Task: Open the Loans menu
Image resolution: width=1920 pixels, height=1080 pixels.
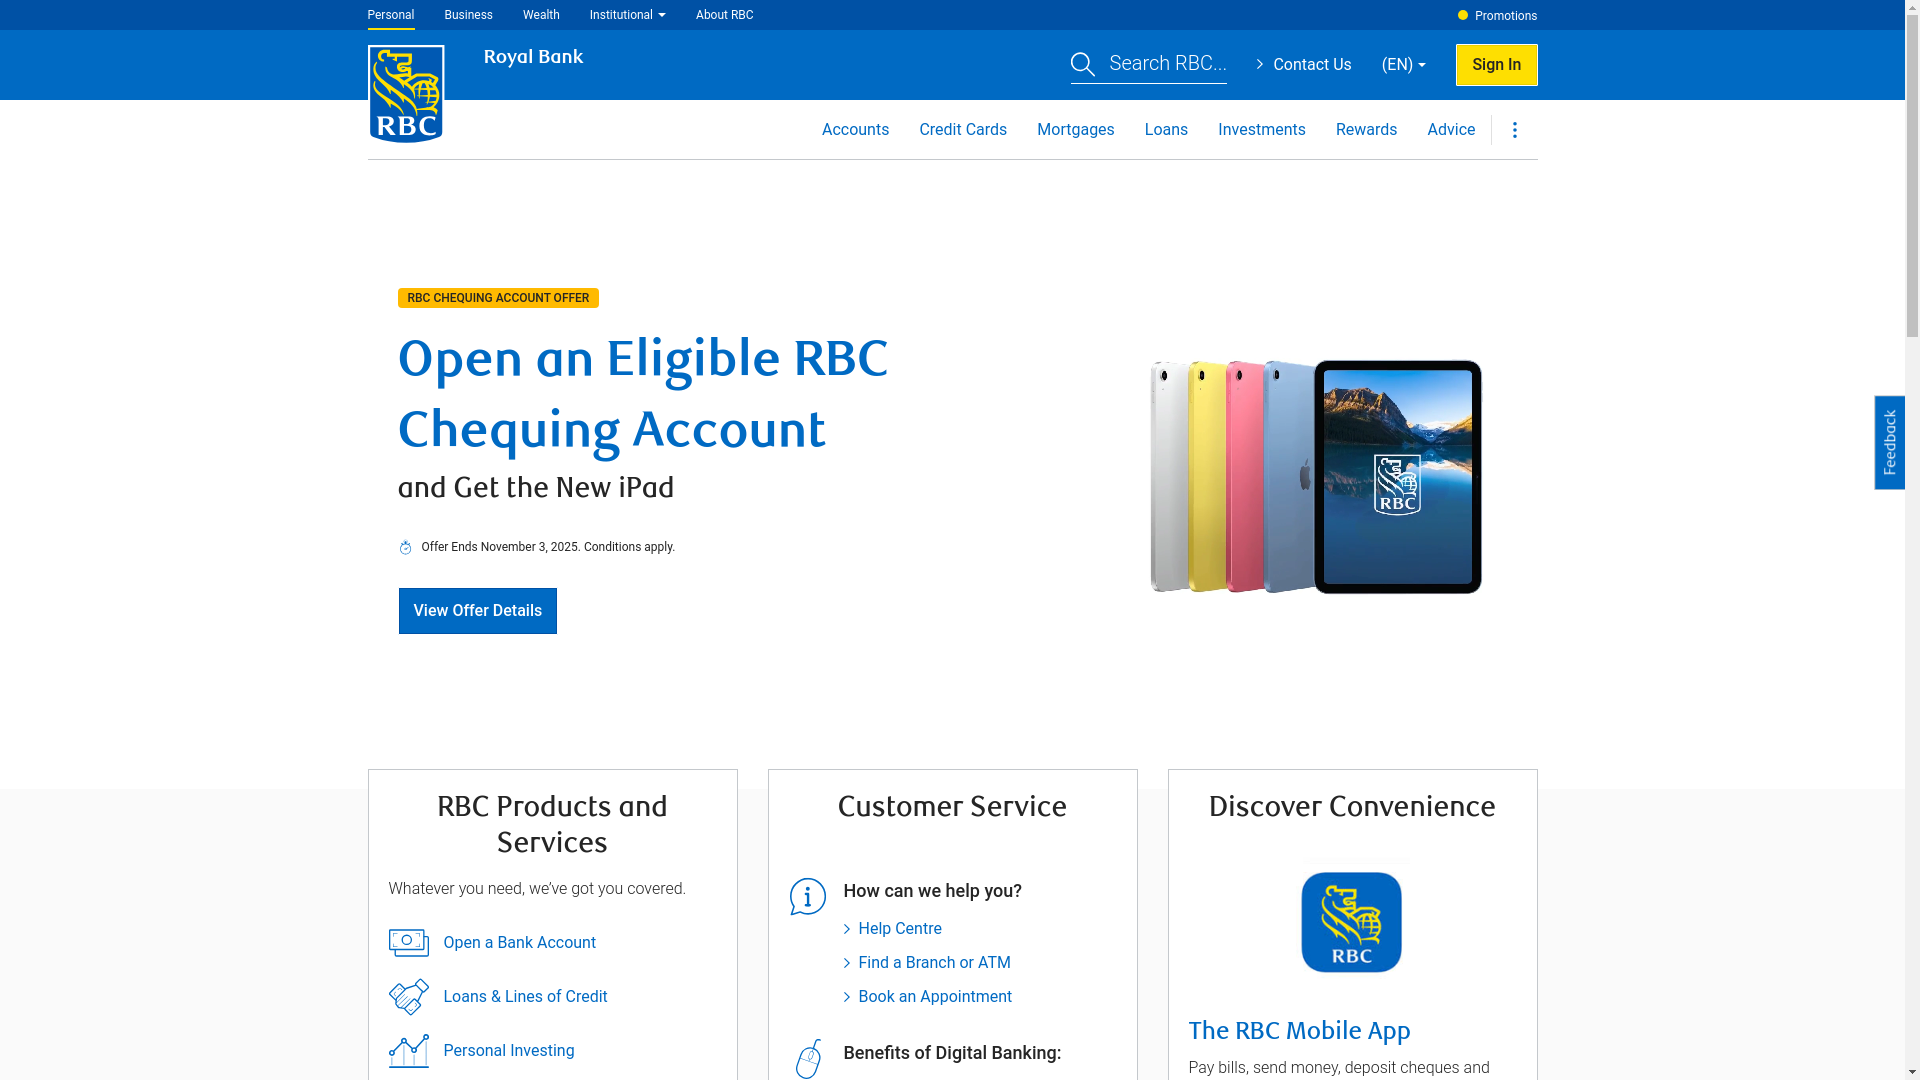Action: coord(1166,130)
